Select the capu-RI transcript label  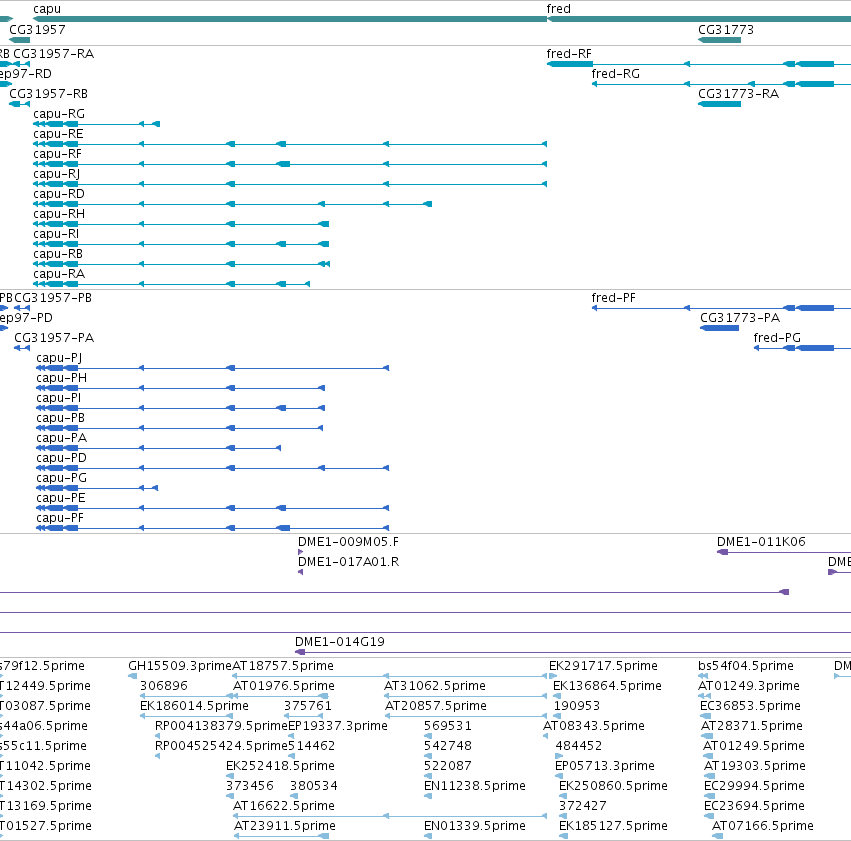[56, 234]
